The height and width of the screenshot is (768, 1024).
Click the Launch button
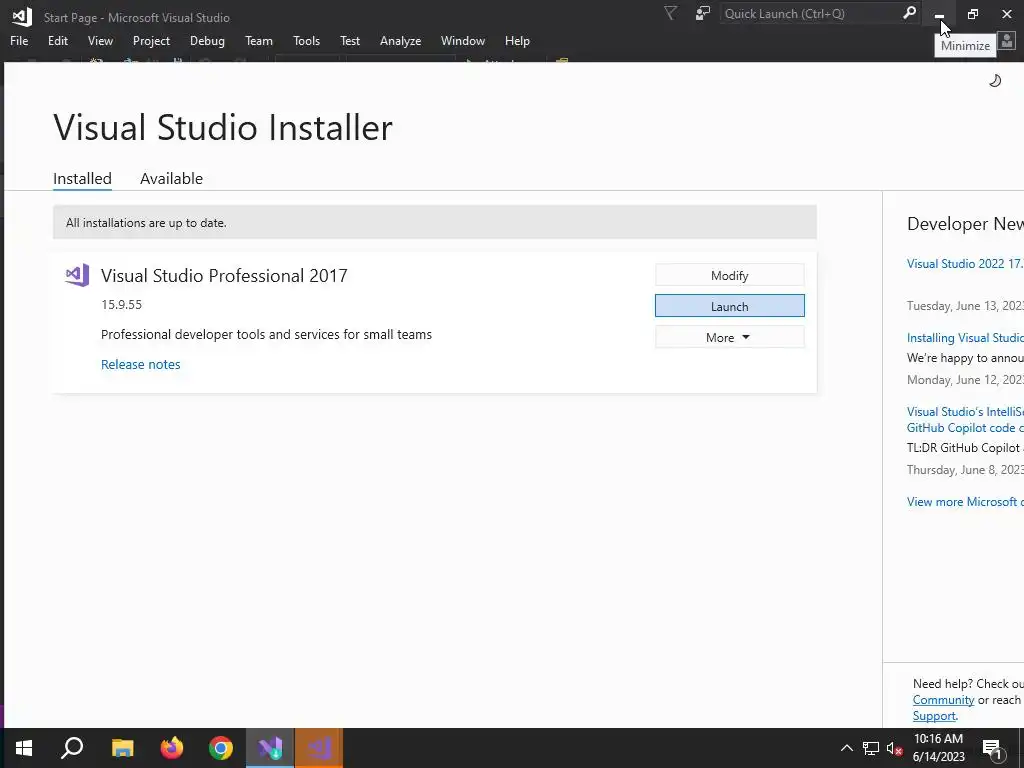pyautogui.click(x=729, y=306)
